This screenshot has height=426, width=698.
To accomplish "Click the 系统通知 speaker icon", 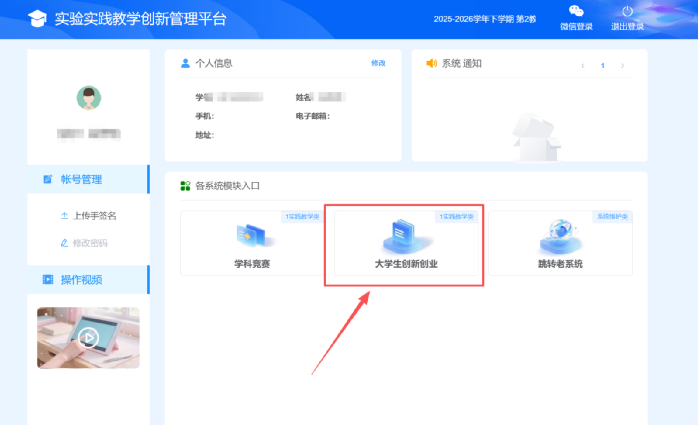I will pos(432,63).
